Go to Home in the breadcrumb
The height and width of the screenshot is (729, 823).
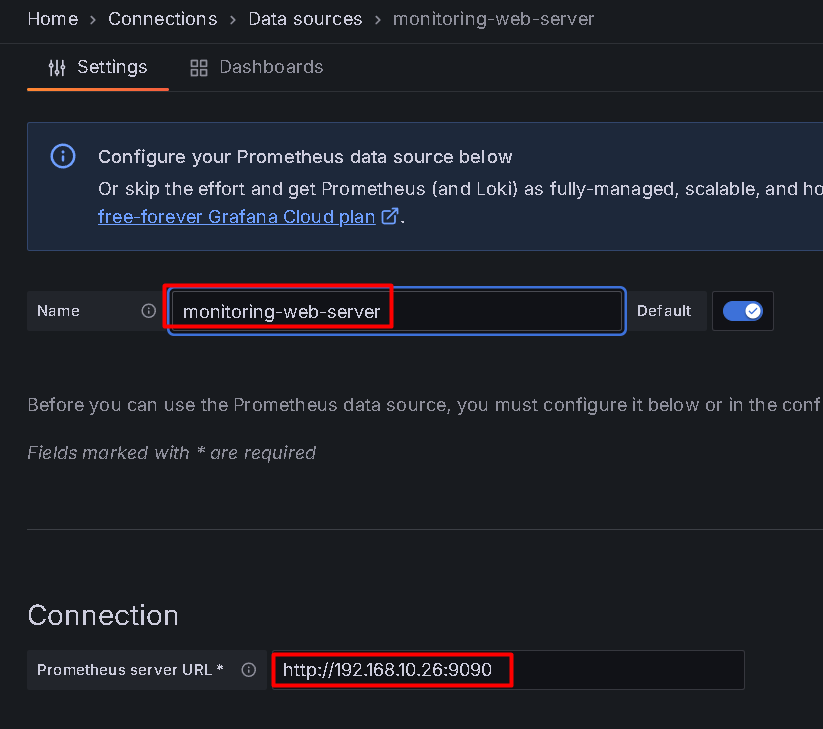point(52,19)
